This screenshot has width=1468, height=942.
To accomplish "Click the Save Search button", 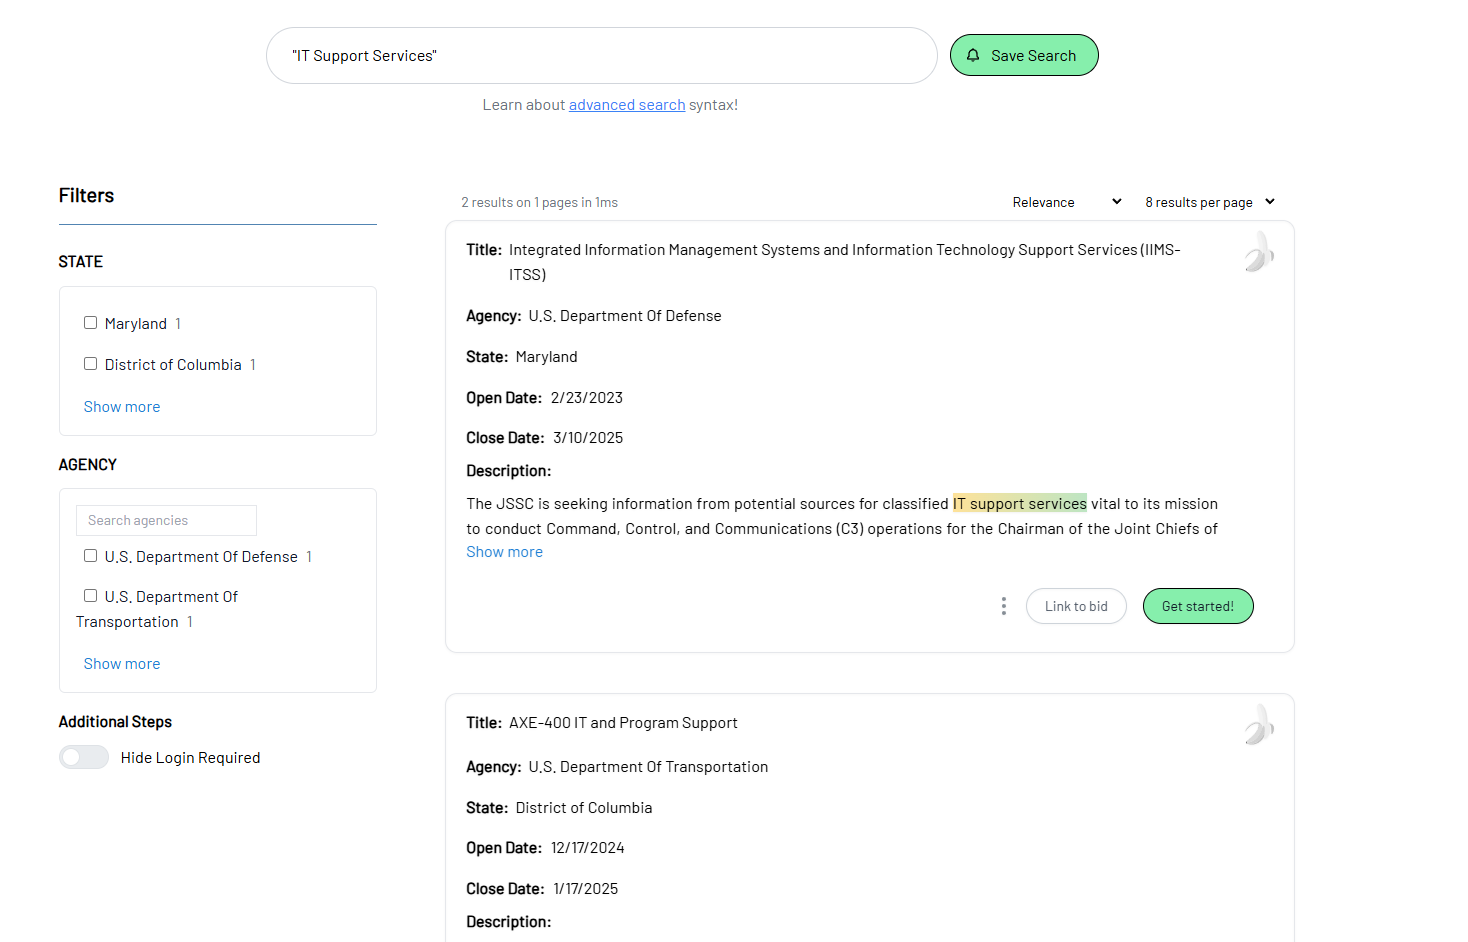I will [1024, 55].
